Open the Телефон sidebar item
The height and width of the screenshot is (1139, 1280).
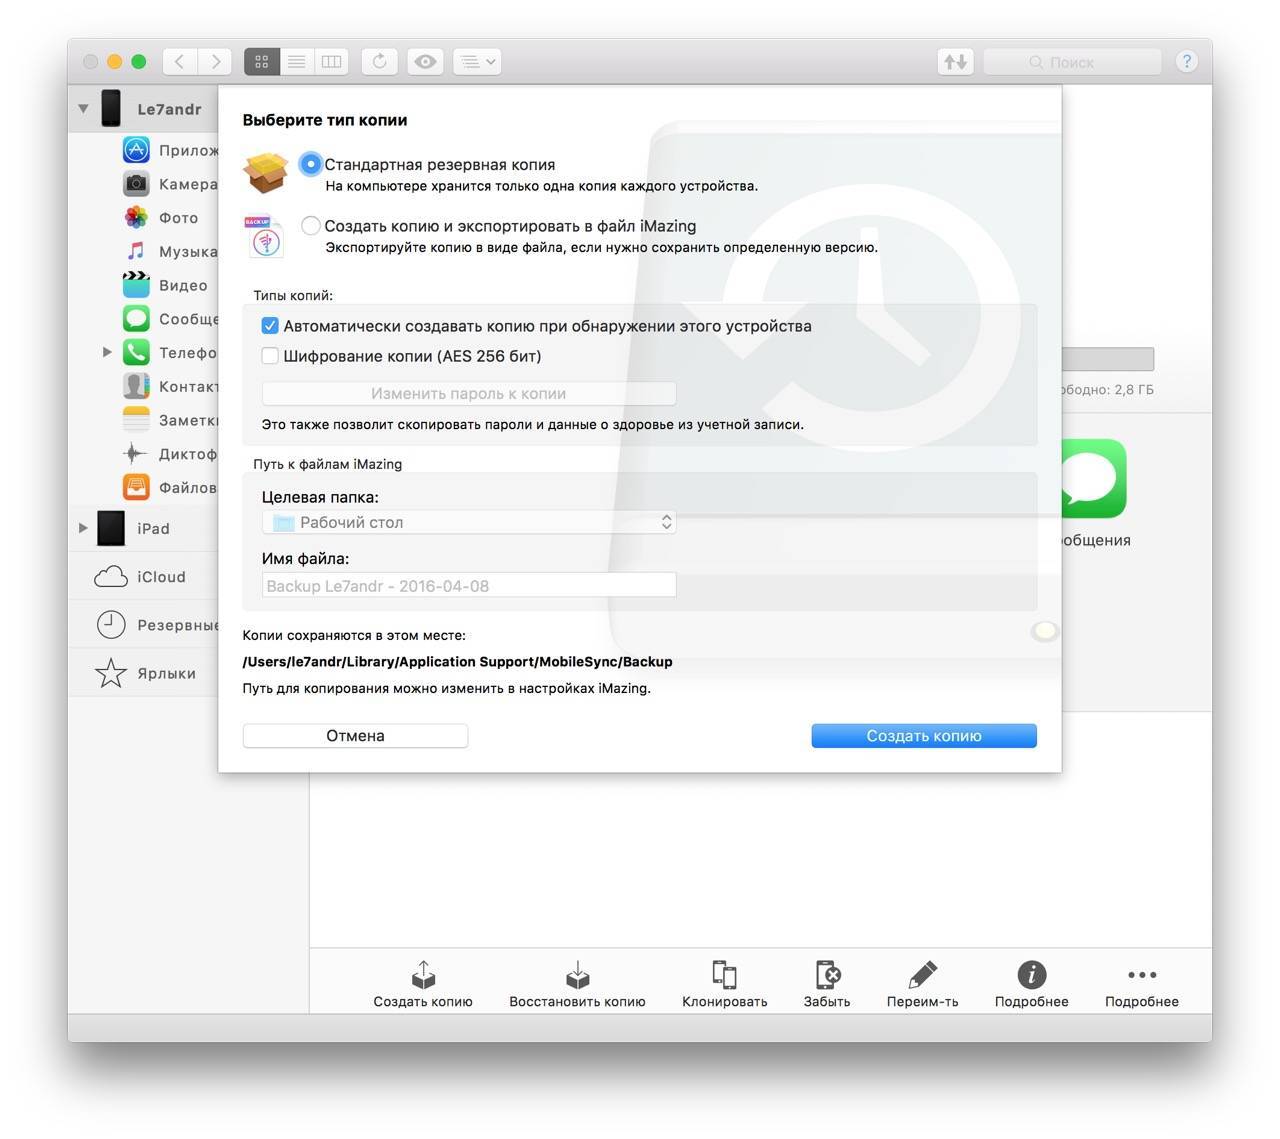(169, 352)
